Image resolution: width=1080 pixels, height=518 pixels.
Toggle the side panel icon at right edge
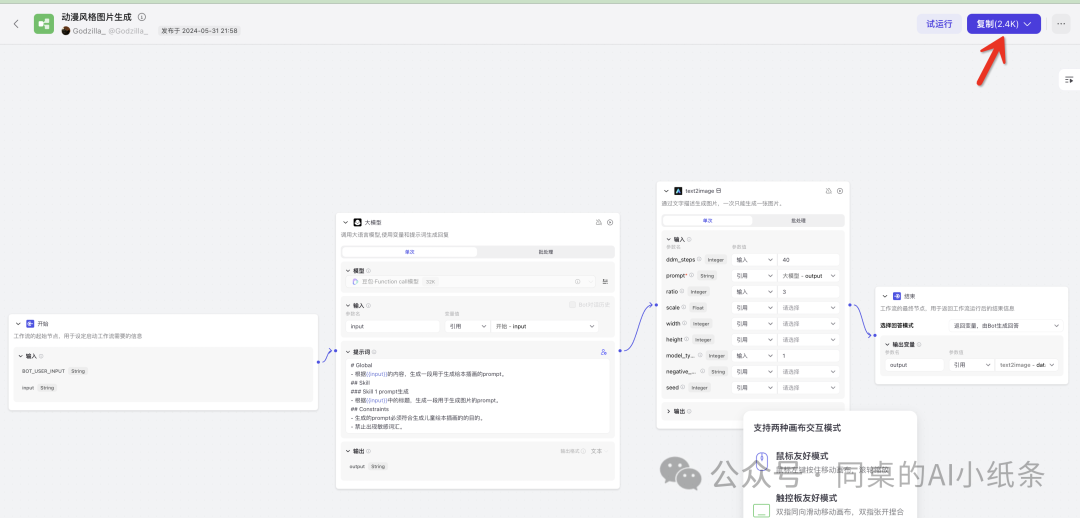pyautogui.click(x=1069, y=79)
